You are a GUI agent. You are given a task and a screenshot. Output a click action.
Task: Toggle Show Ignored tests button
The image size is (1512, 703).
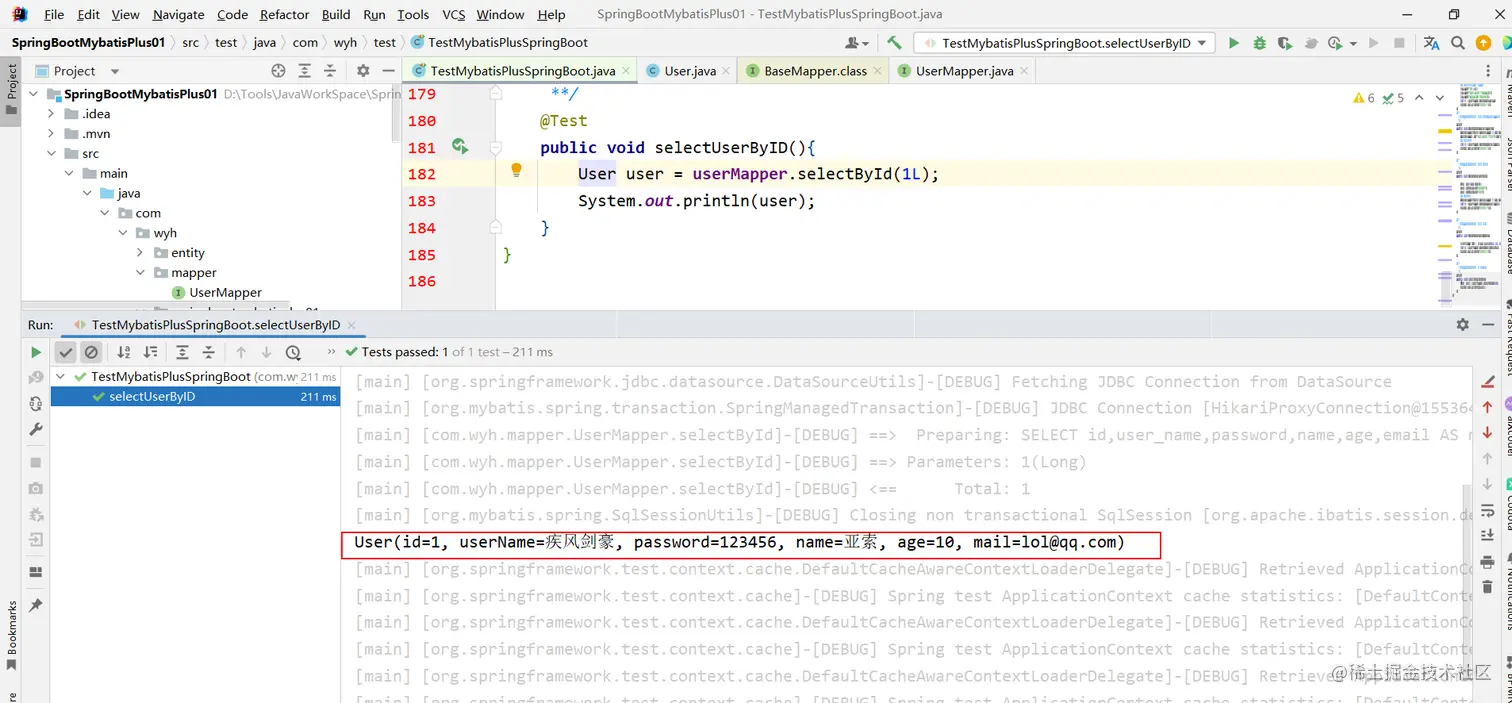(x=91, y=352)
